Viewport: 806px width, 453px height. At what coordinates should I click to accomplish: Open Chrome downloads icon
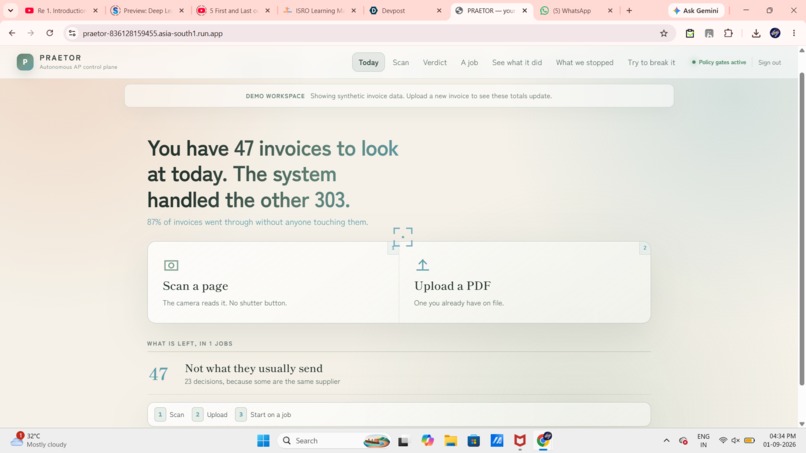(756, 33)
